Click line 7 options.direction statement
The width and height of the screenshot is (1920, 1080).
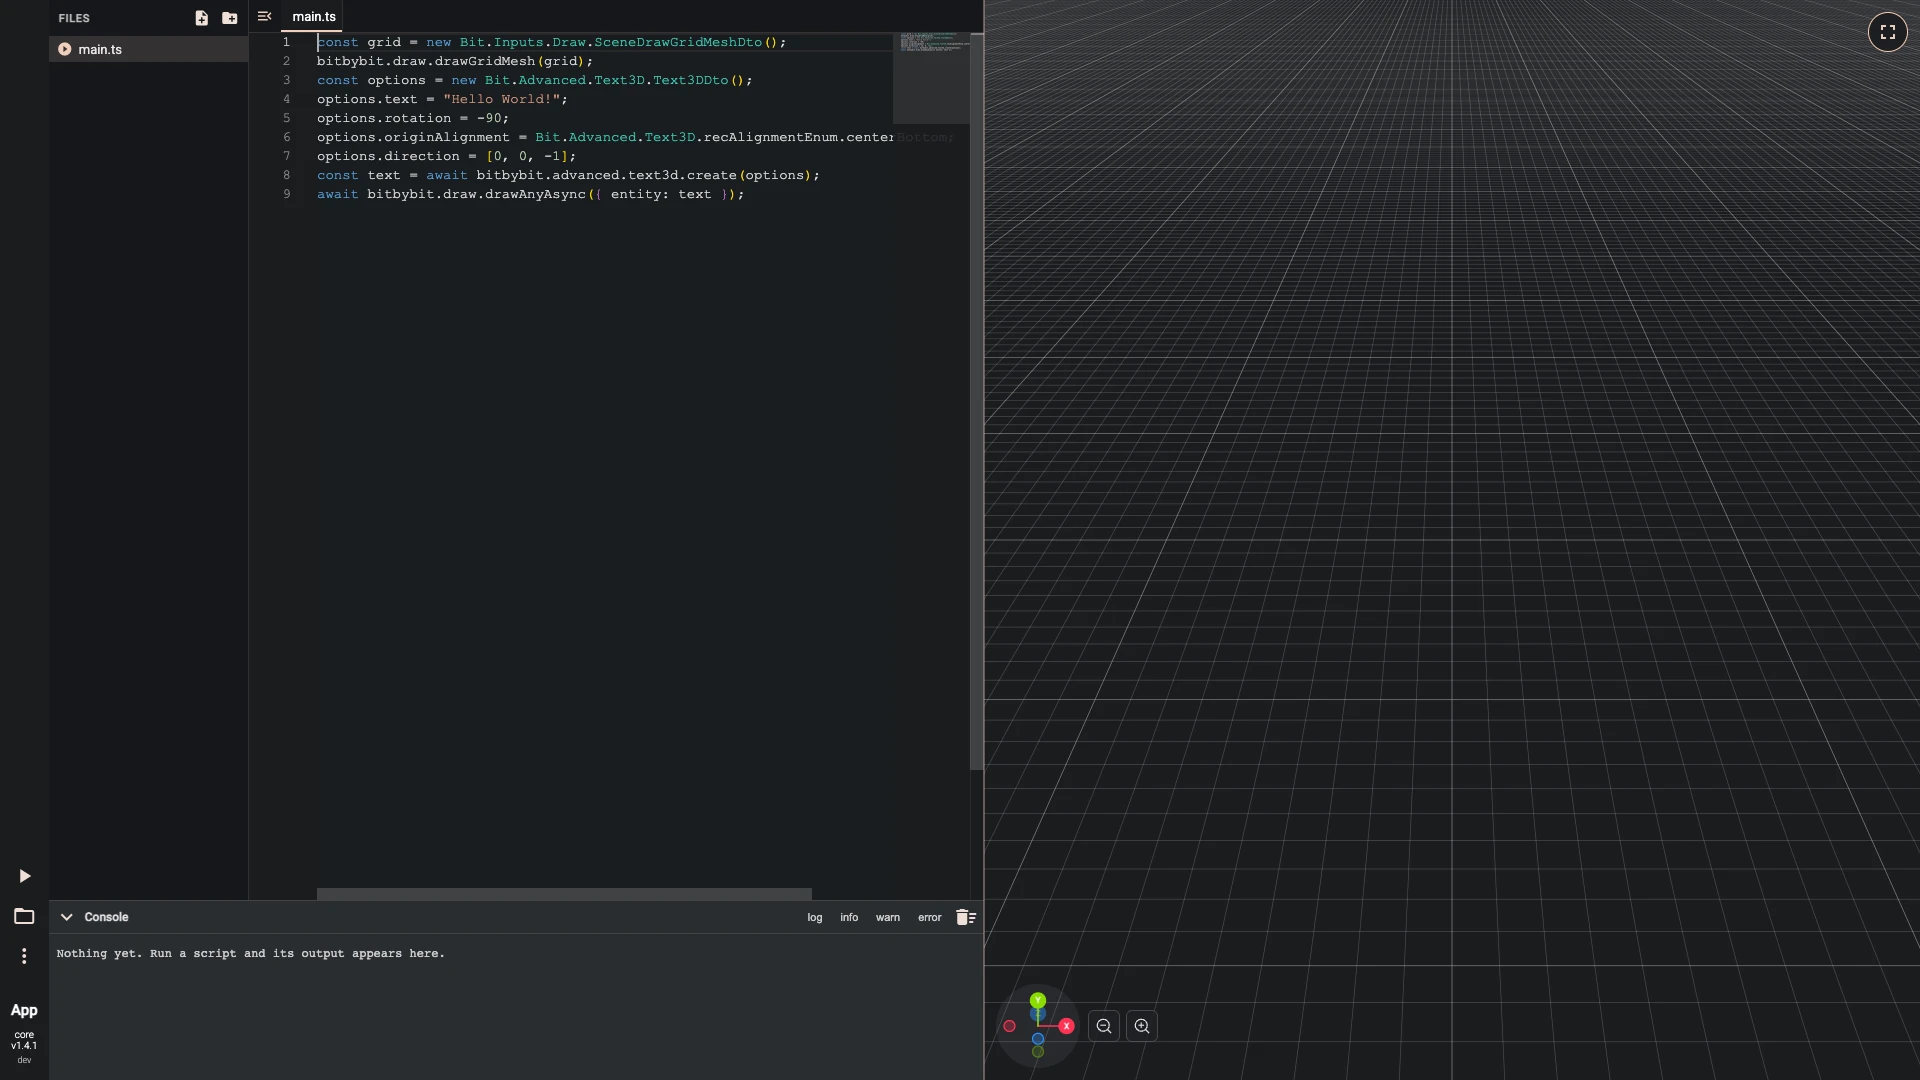(447, 156)
